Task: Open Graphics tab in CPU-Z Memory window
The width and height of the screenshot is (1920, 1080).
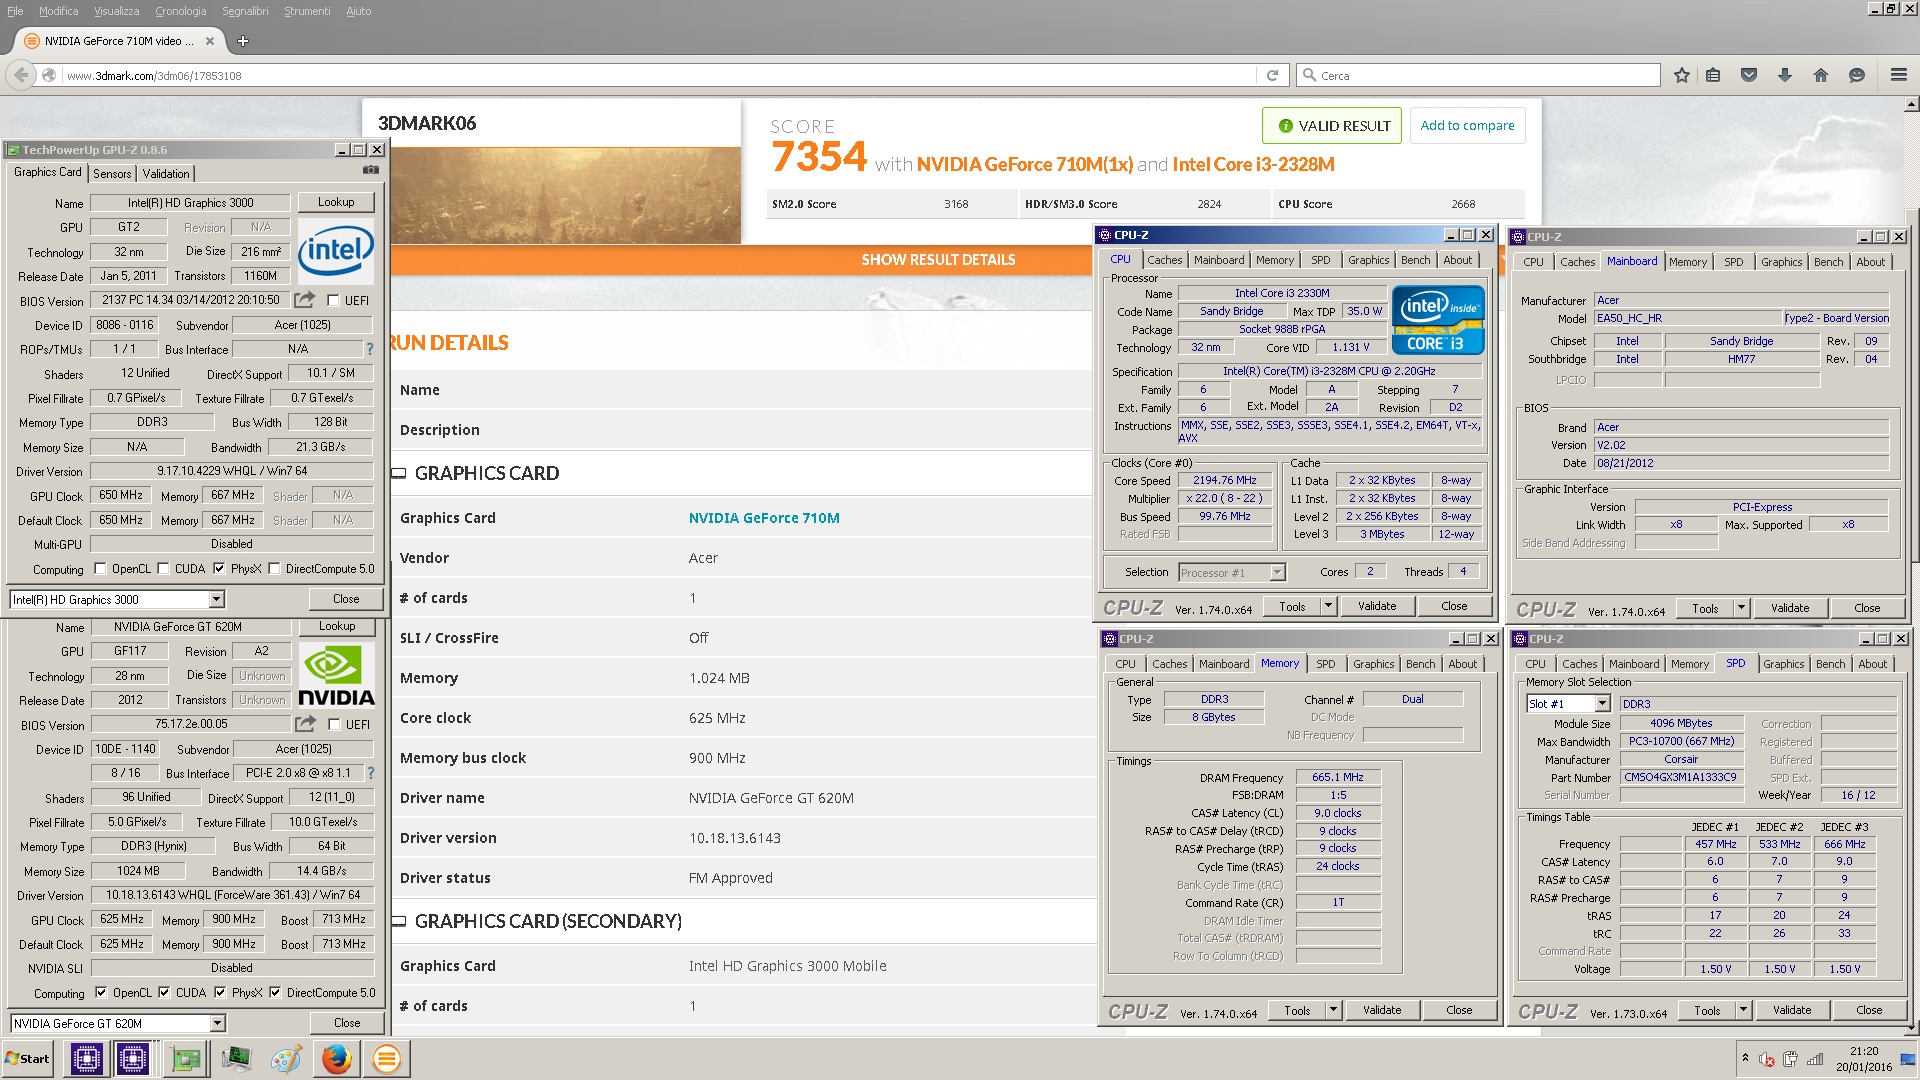Action: (1373, 664)
